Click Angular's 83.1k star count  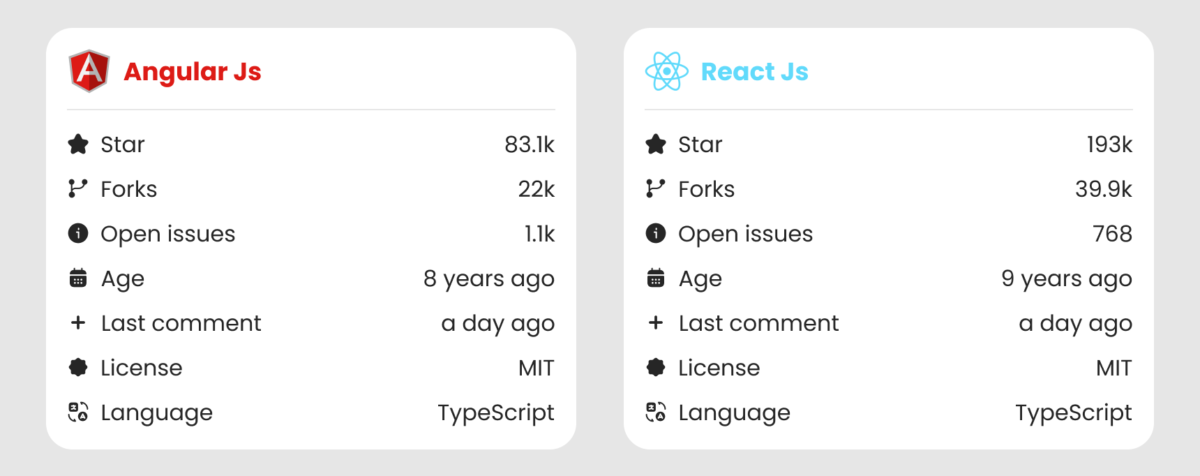tap(529, 145)
